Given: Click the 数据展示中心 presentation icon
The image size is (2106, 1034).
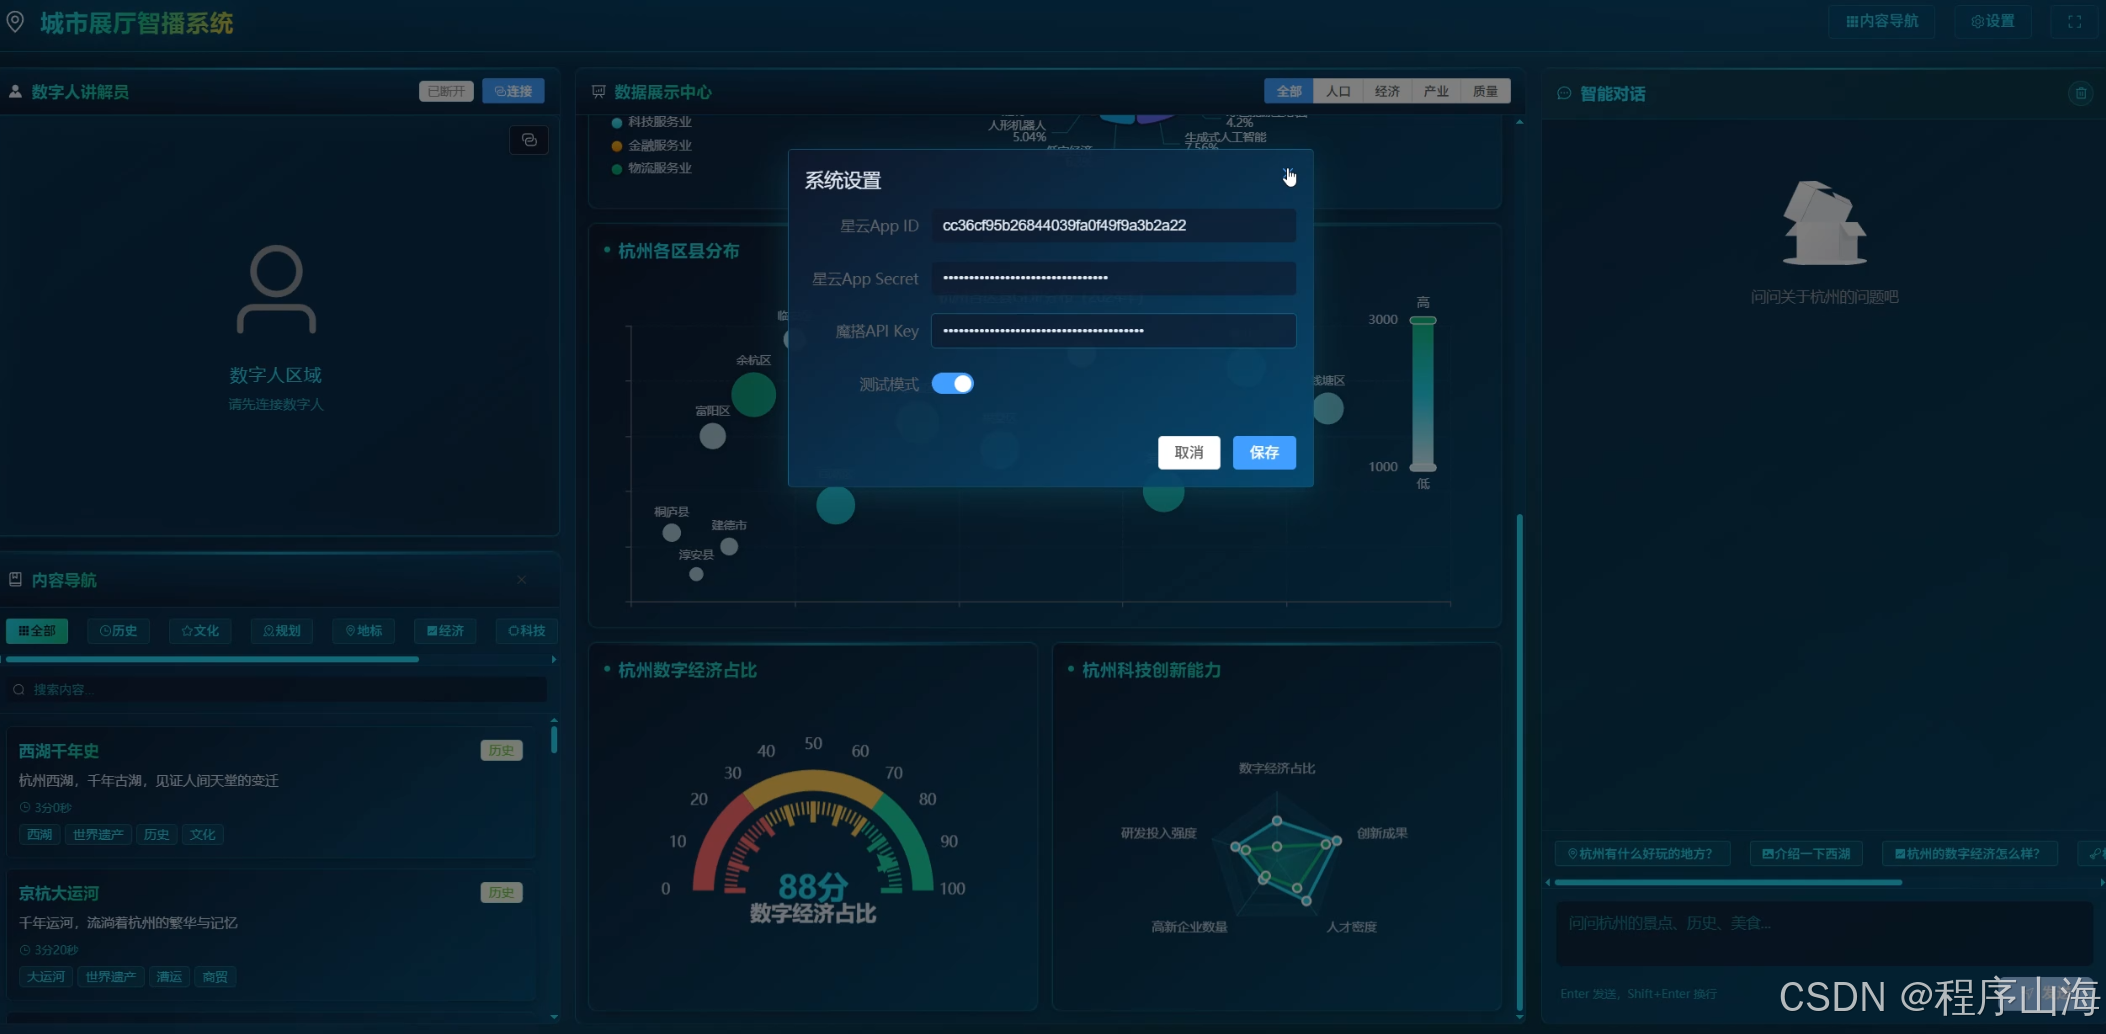Looking at the screenshot, I should [x=599, y=92].
